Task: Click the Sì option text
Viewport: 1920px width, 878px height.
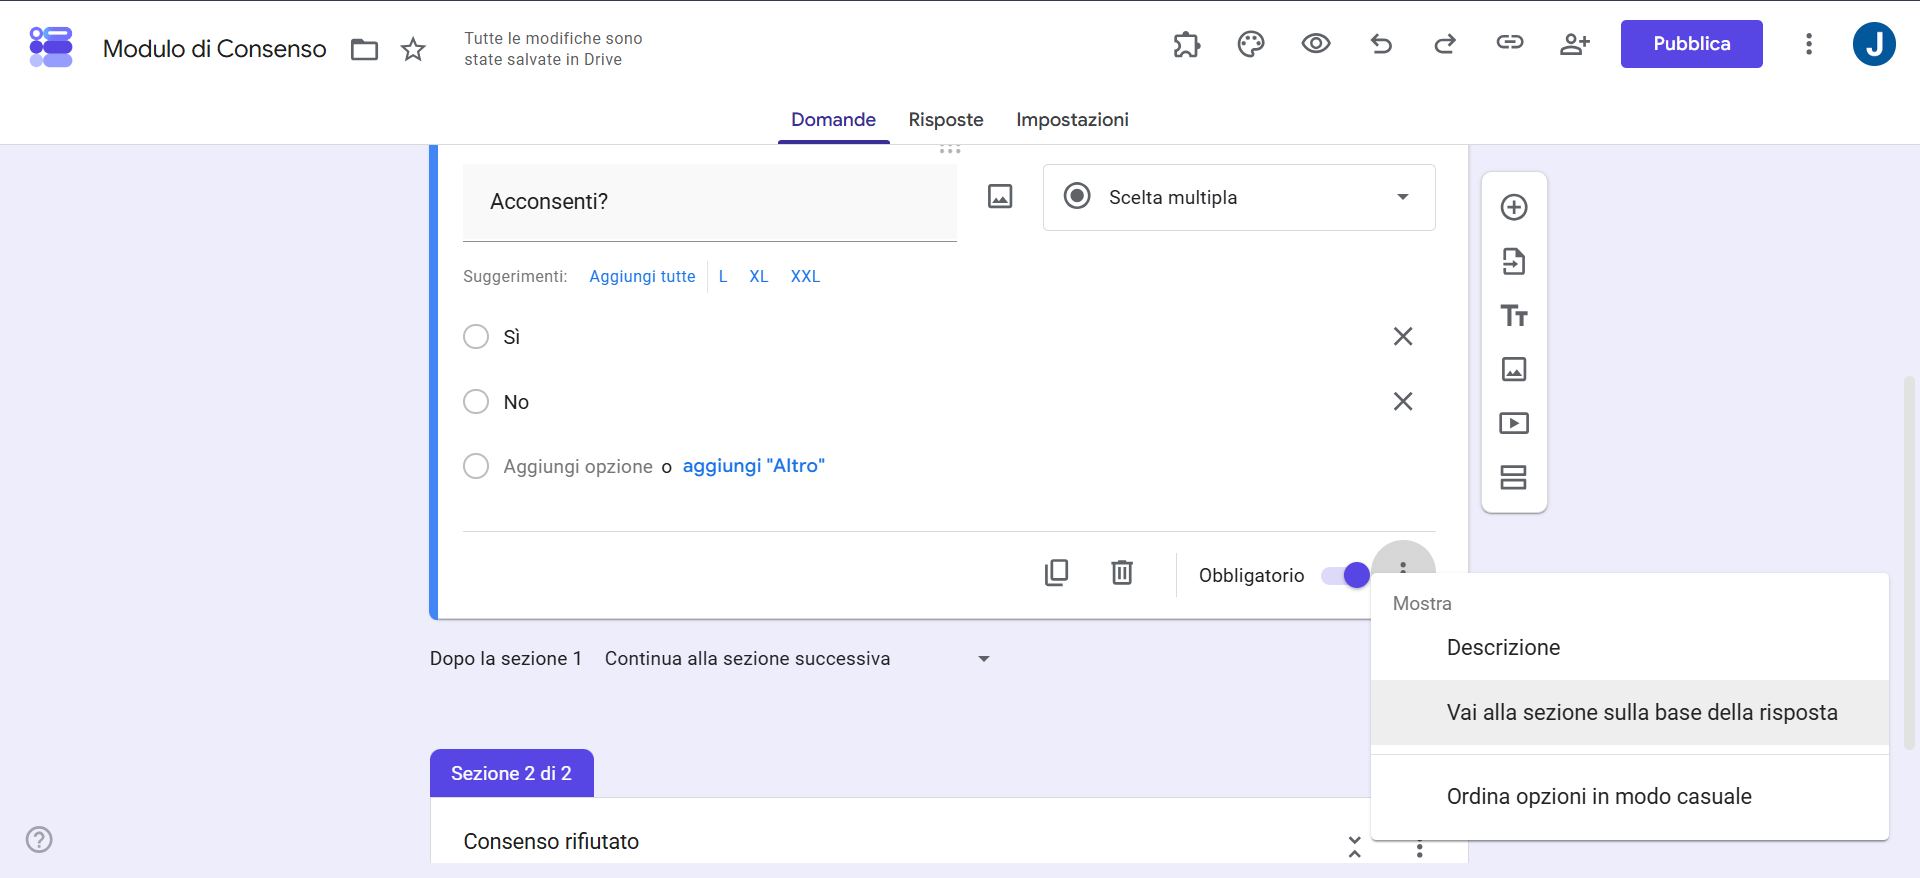Action: [x=512, y=337]
